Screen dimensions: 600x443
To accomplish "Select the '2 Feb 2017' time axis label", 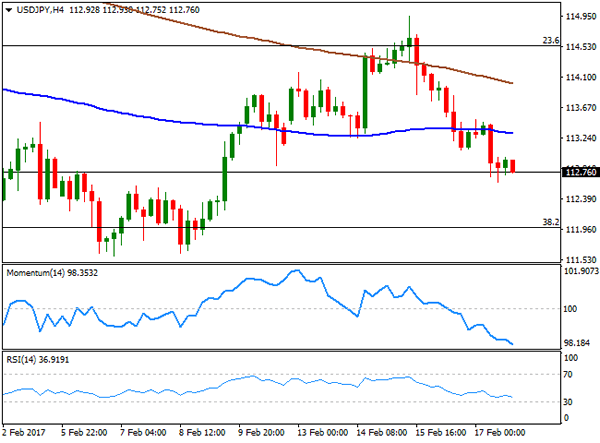I will click(24, 433).
